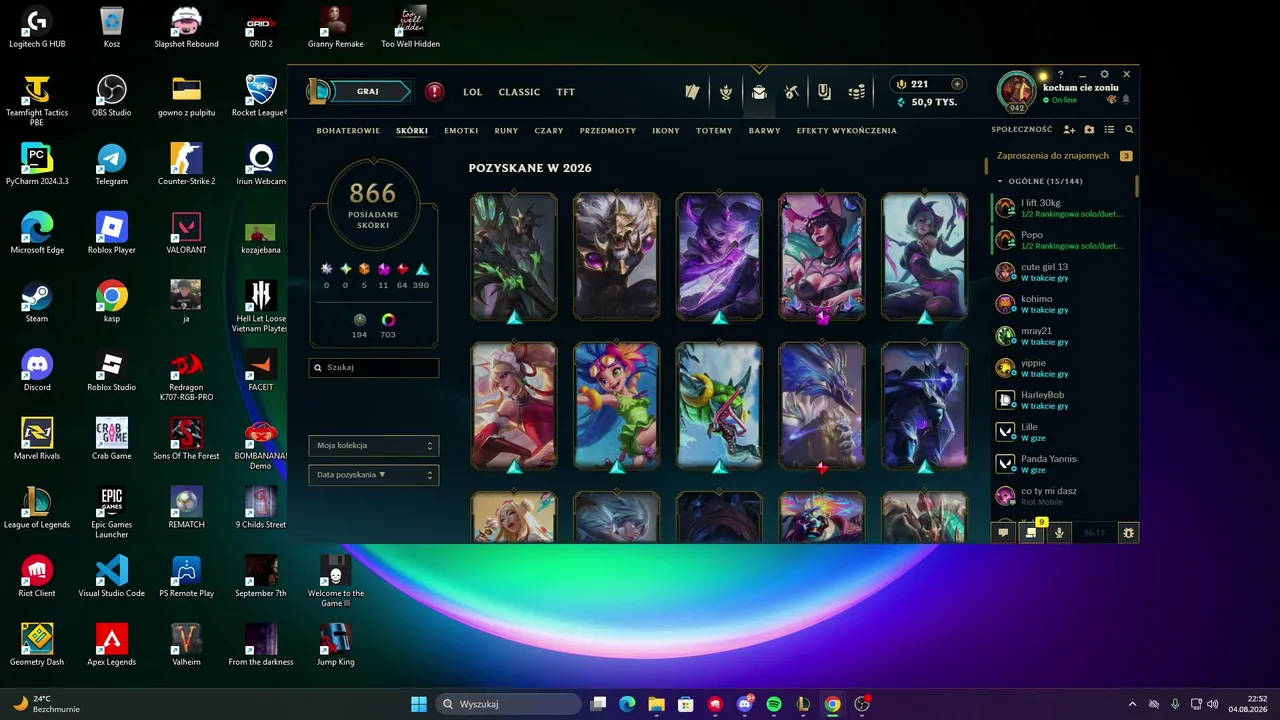Select friend Panda Yannis in list
The height and width of the screenshot is (720, 1280).
(1064, 464)
